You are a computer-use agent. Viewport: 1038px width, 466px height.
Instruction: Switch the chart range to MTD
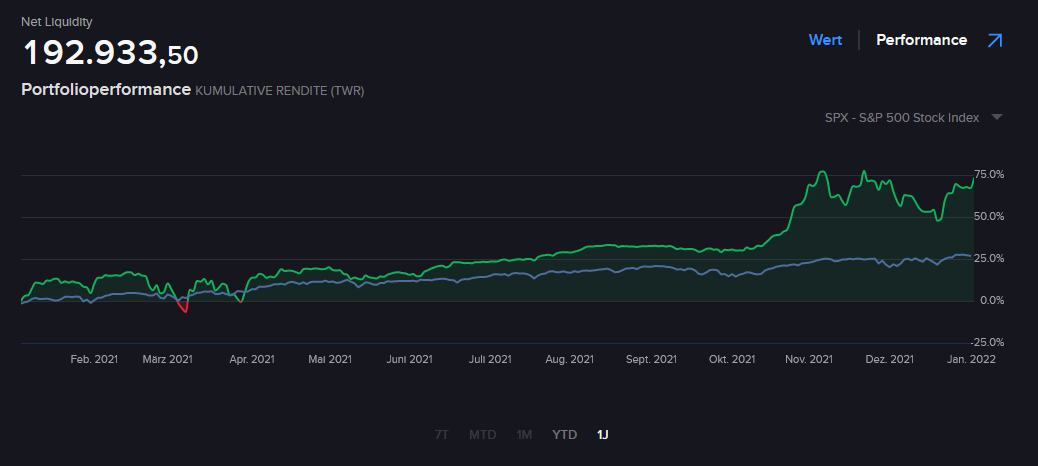482,435
